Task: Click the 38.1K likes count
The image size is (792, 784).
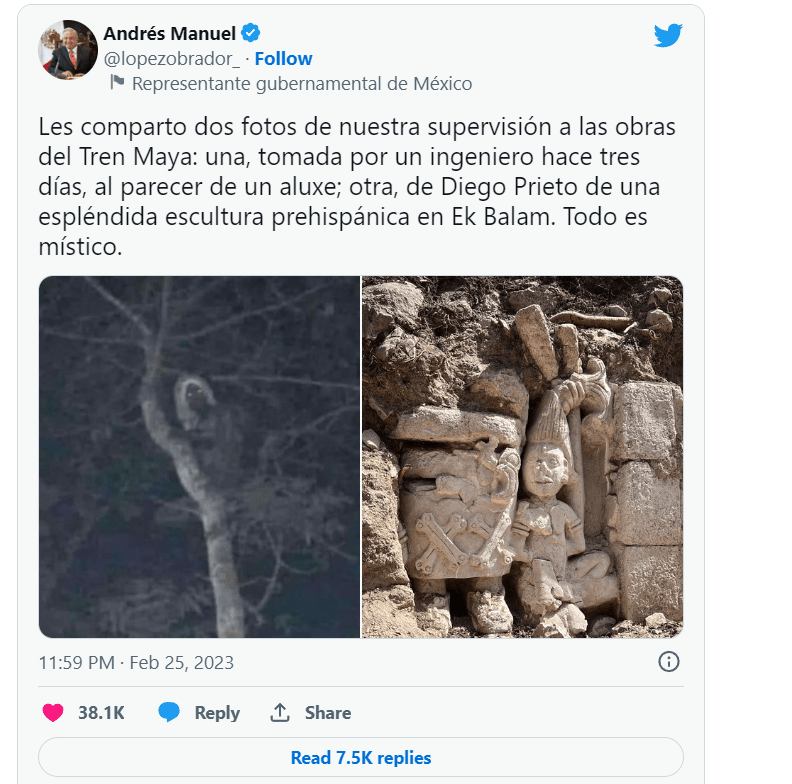Action: coord(101,712)
